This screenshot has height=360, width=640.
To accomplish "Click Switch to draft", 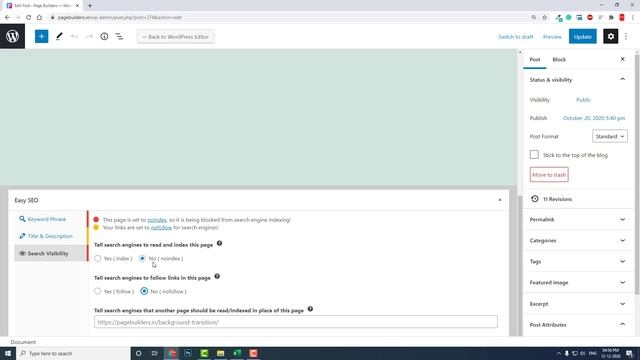I will pos(516,37).
